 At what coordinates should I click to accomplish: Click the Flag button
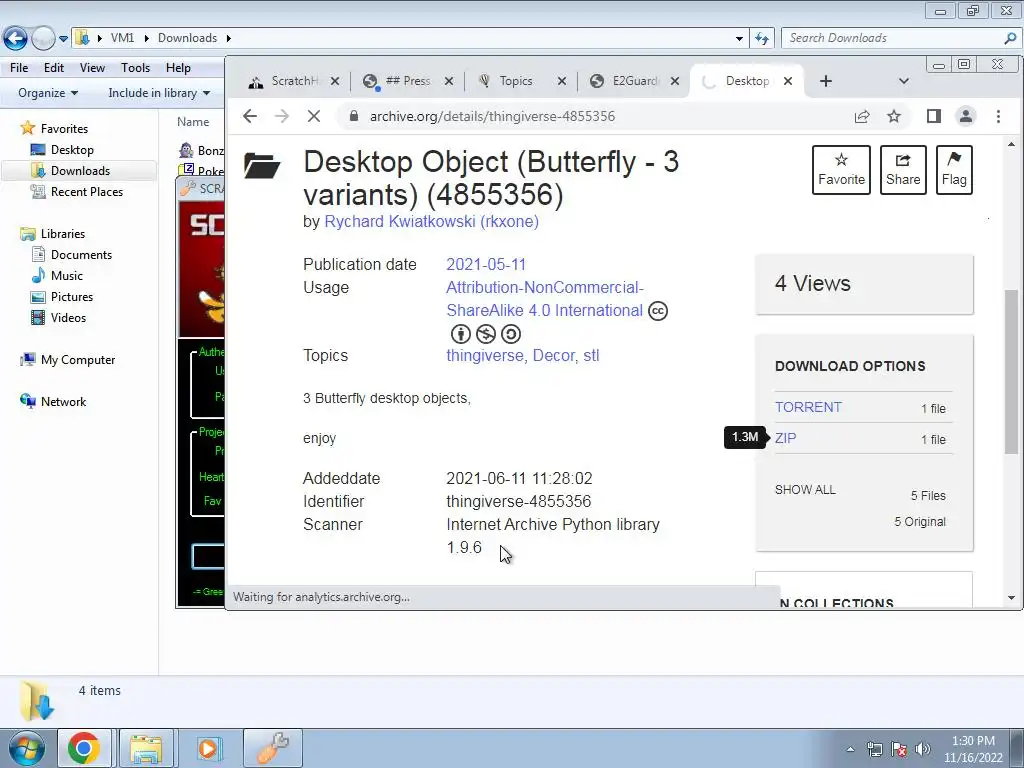click(954, 170)
